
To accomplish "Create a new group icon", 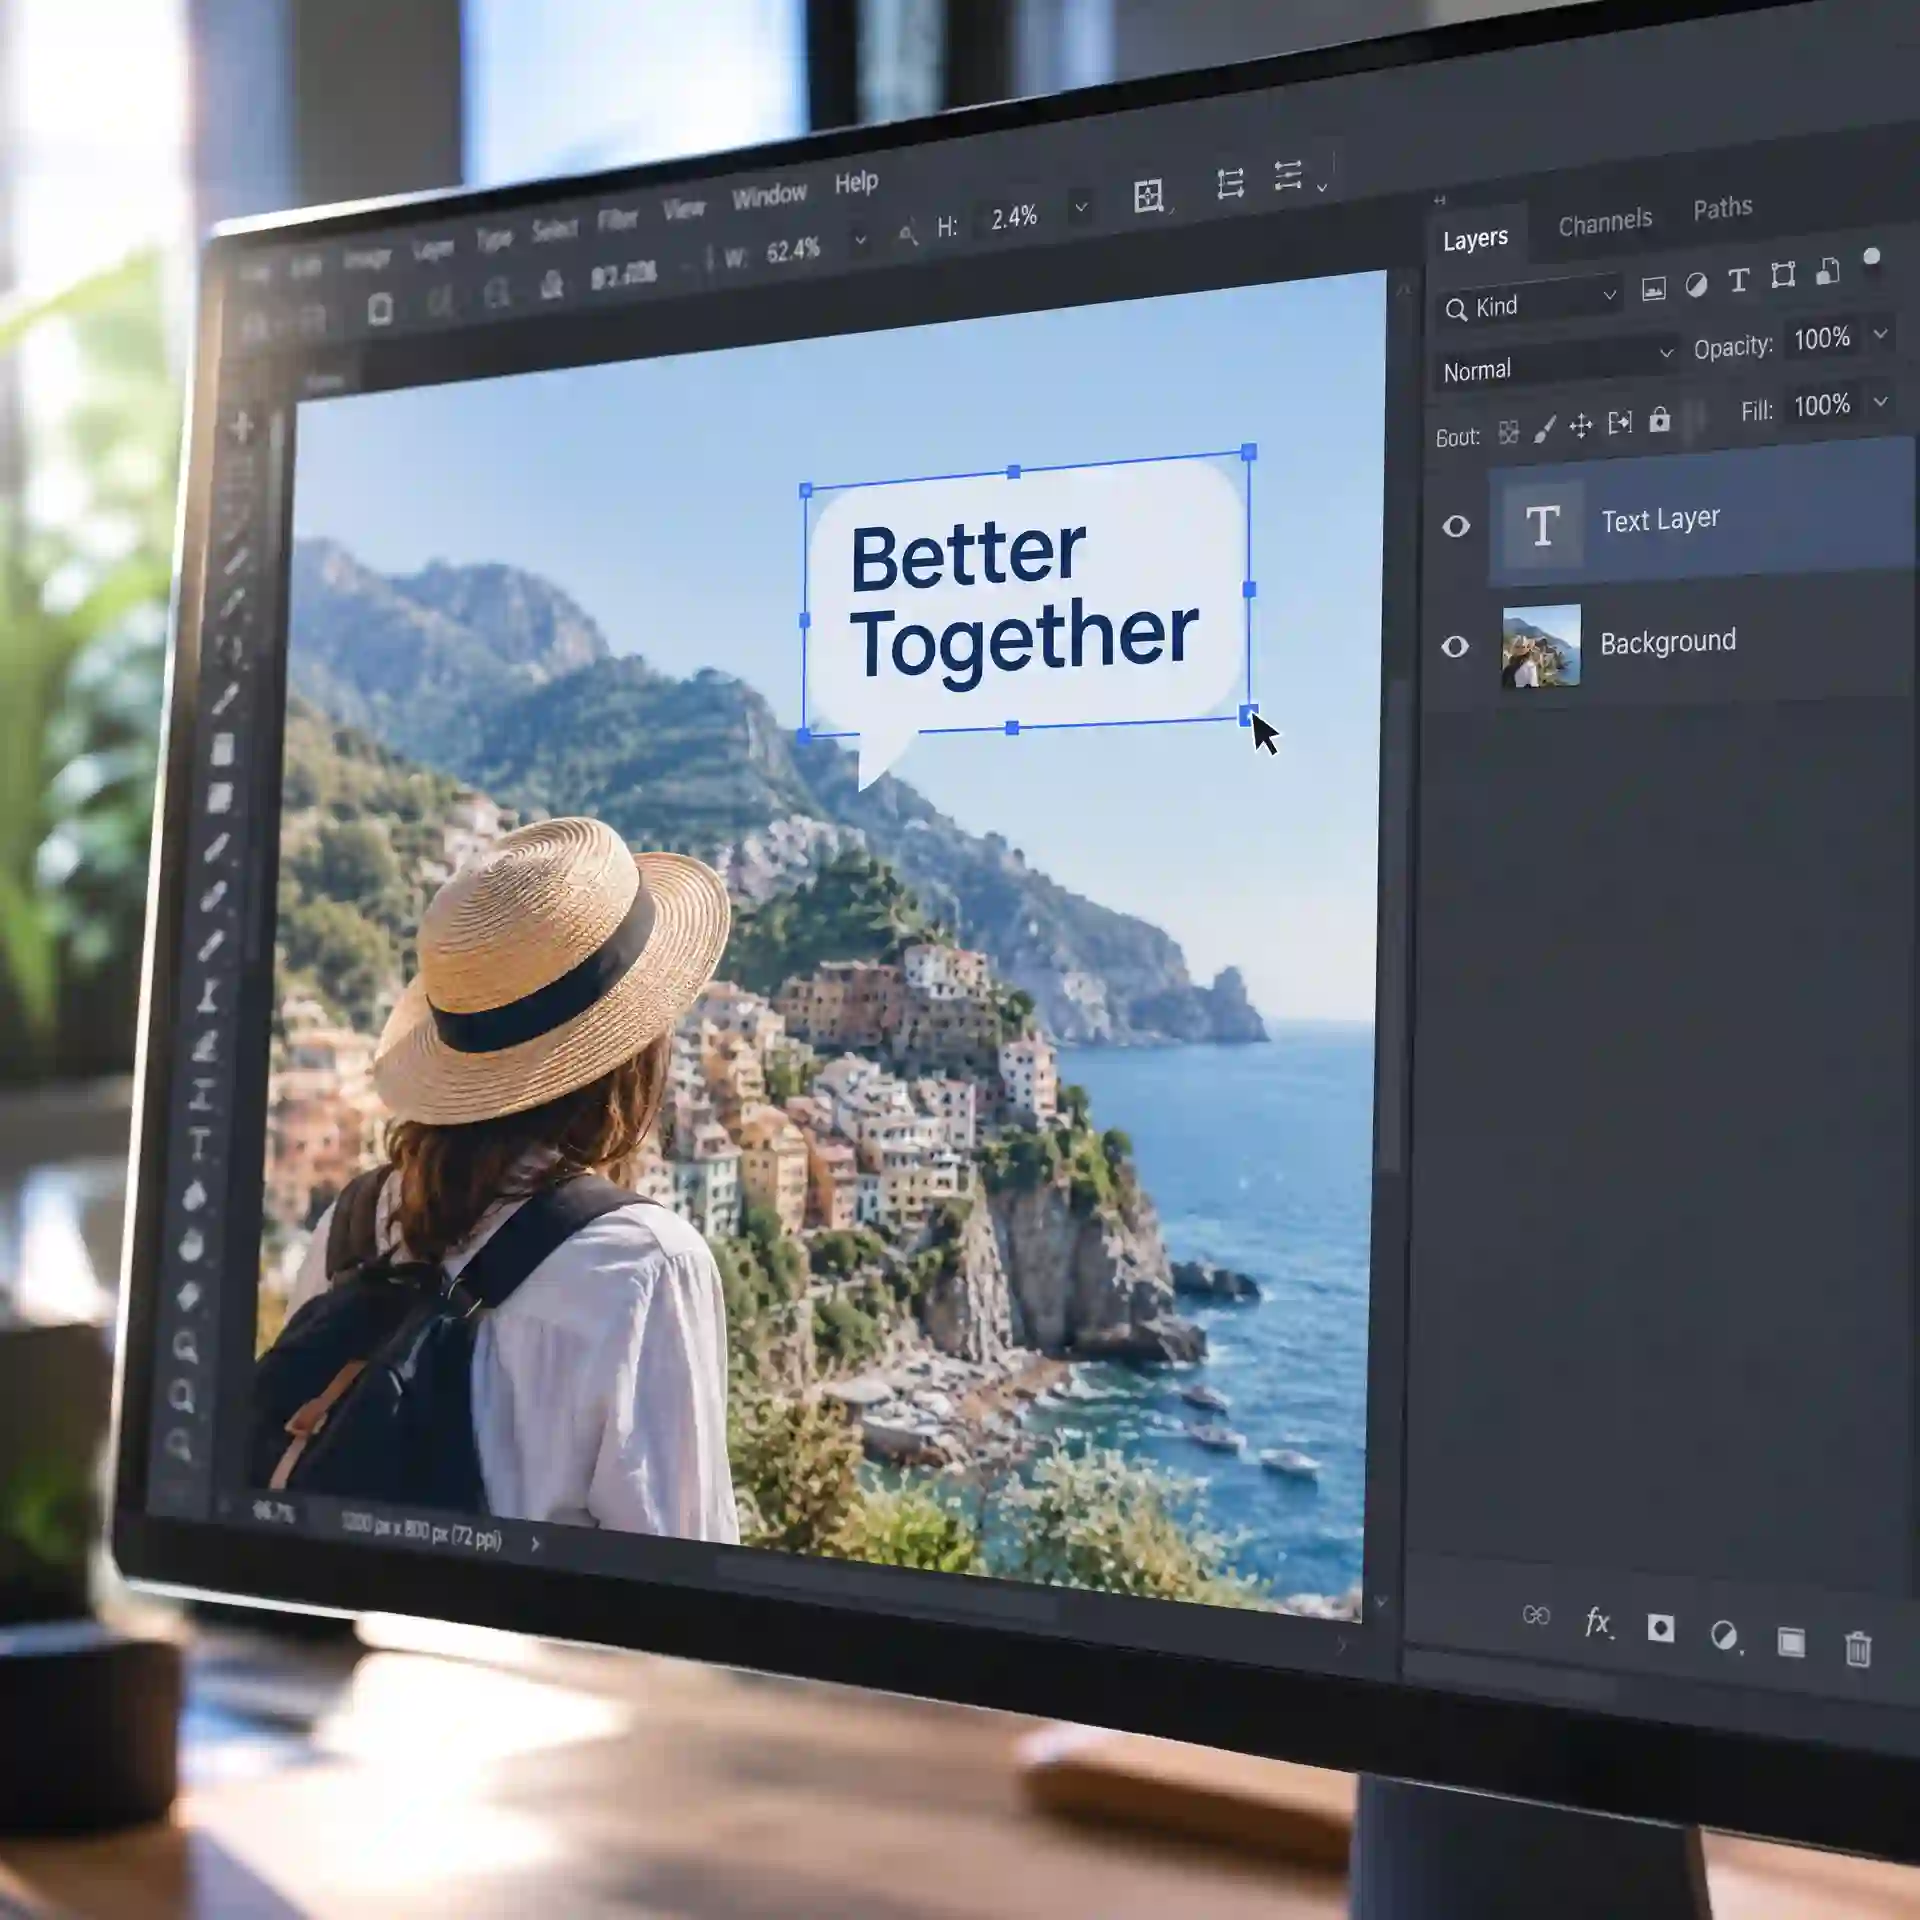I will pos(1791,1642).
